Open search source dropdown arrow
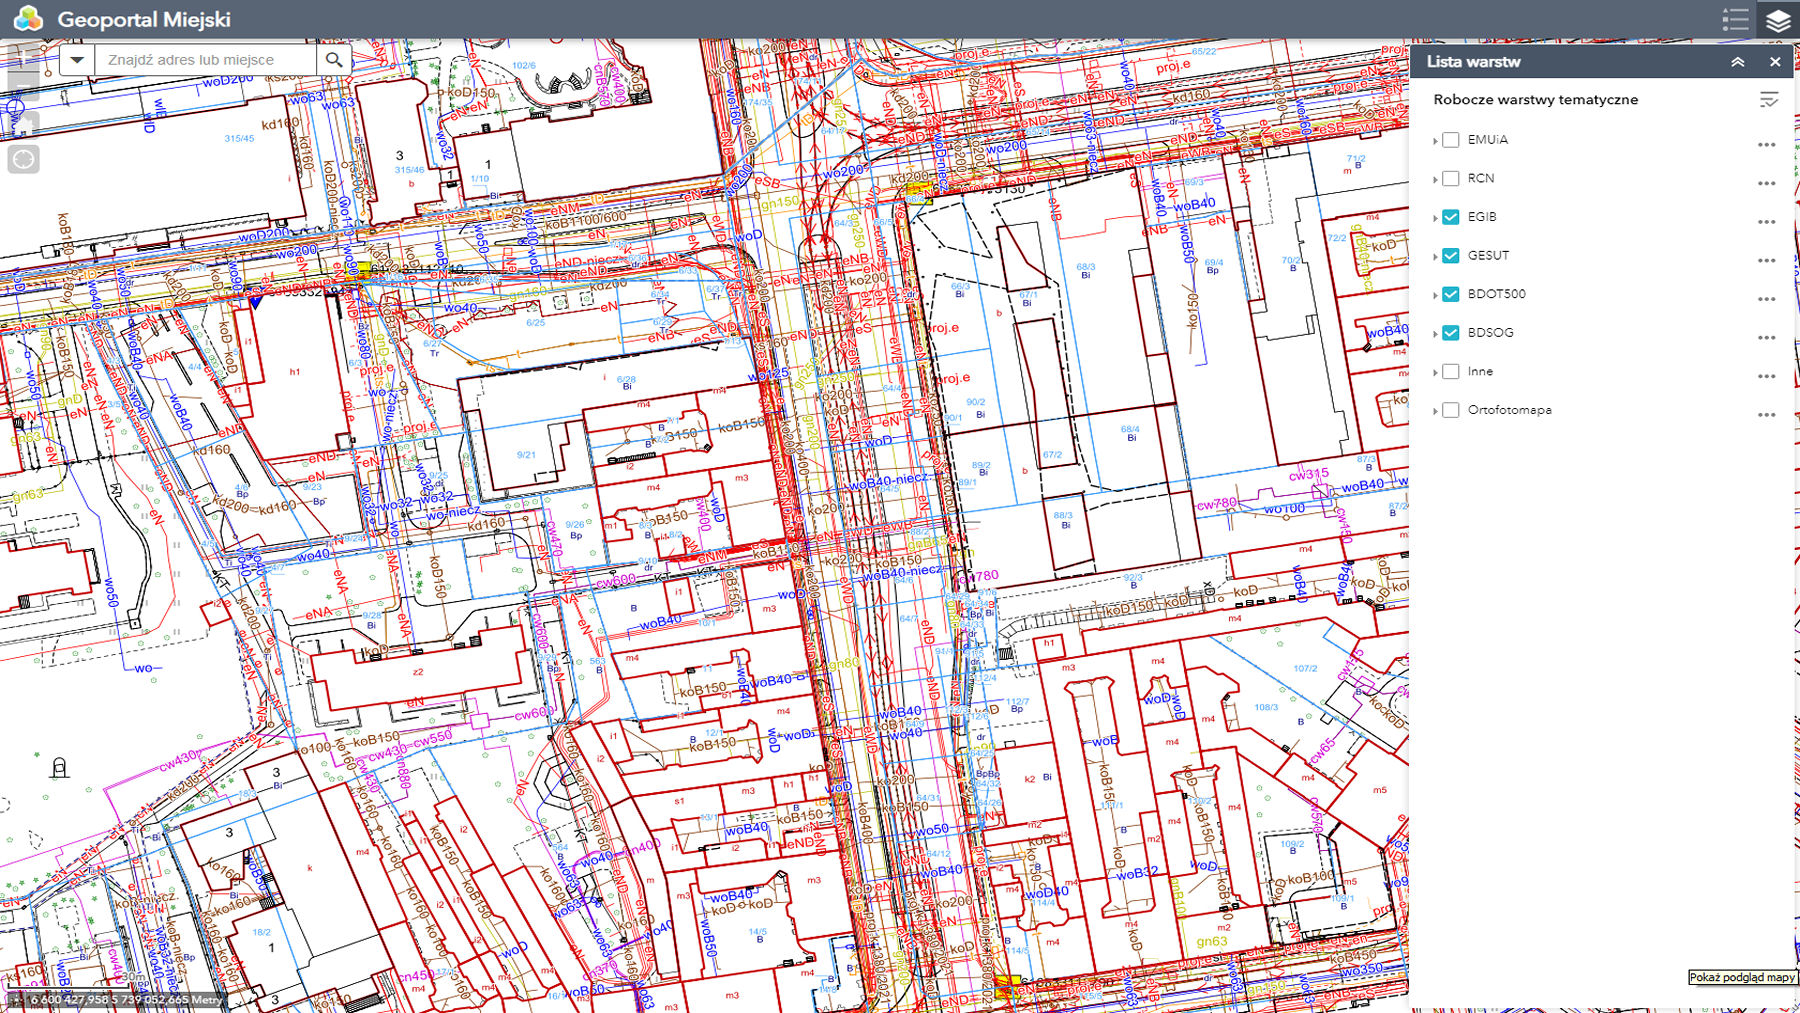Viewport: 1800px width, 1013px height. click(x=77, y=60)
